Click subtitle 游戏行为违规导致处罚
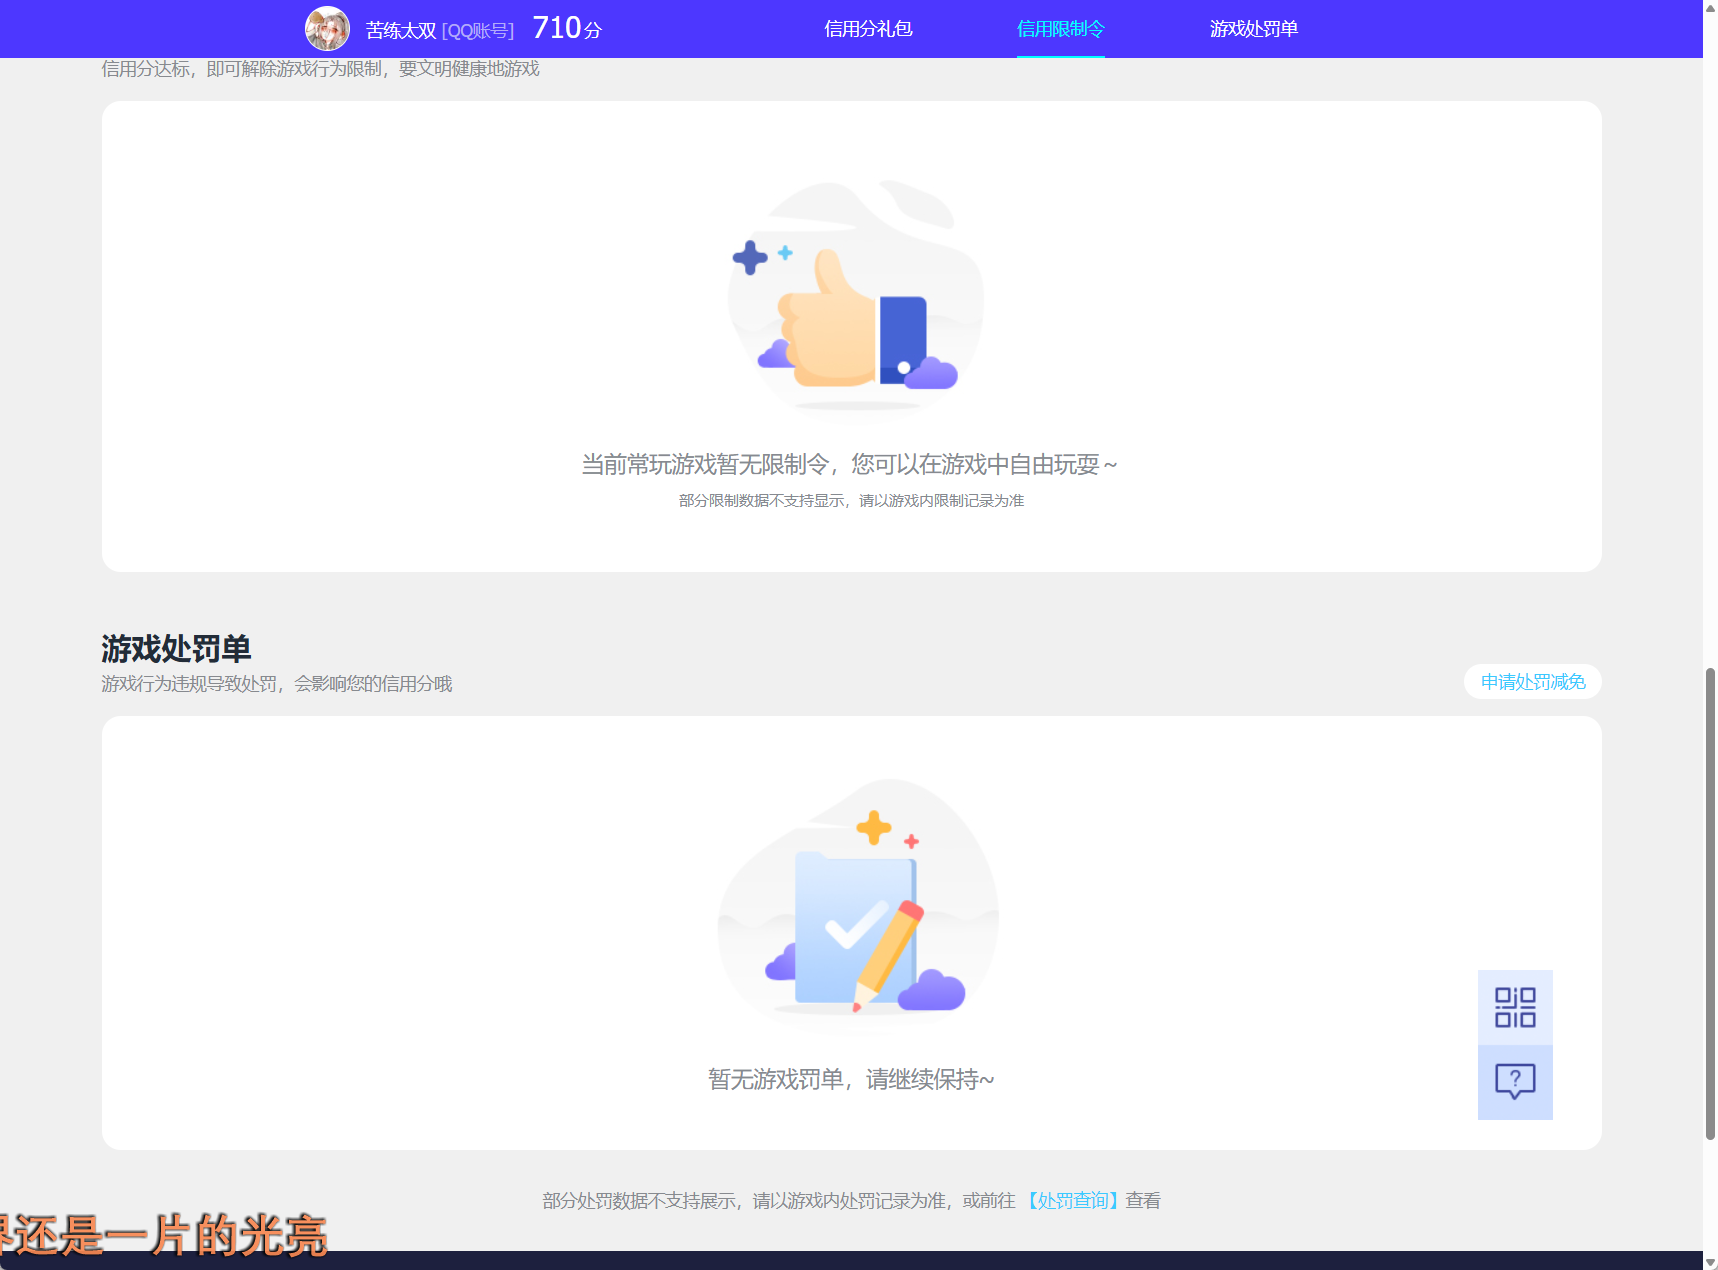 click(x=189, y=684)
